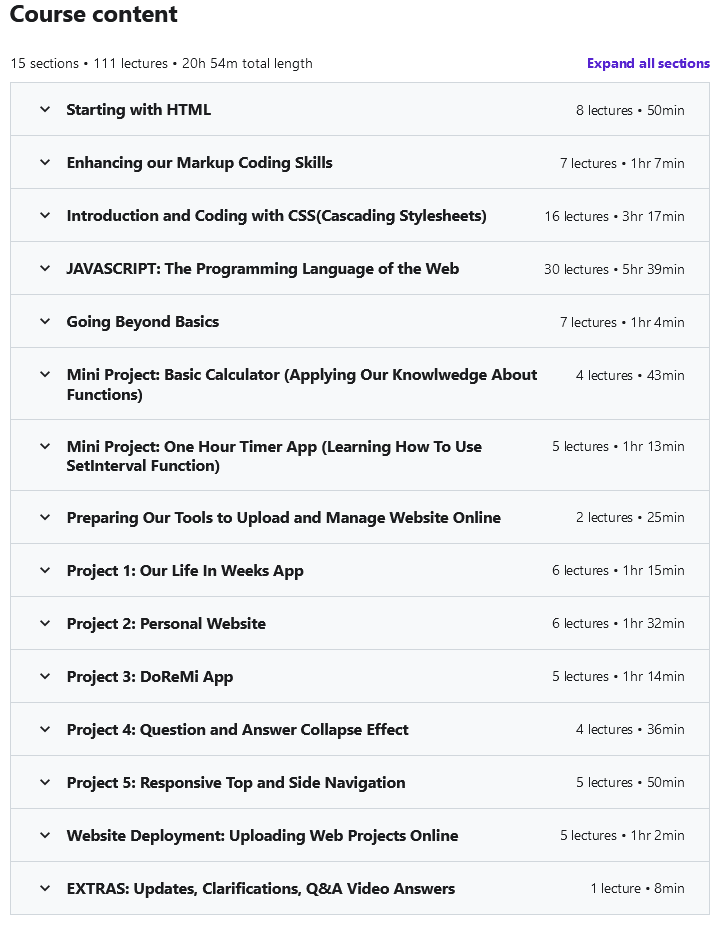Select the Starting with HTML section title
The image size is (717, 926).
coord(140,110)
